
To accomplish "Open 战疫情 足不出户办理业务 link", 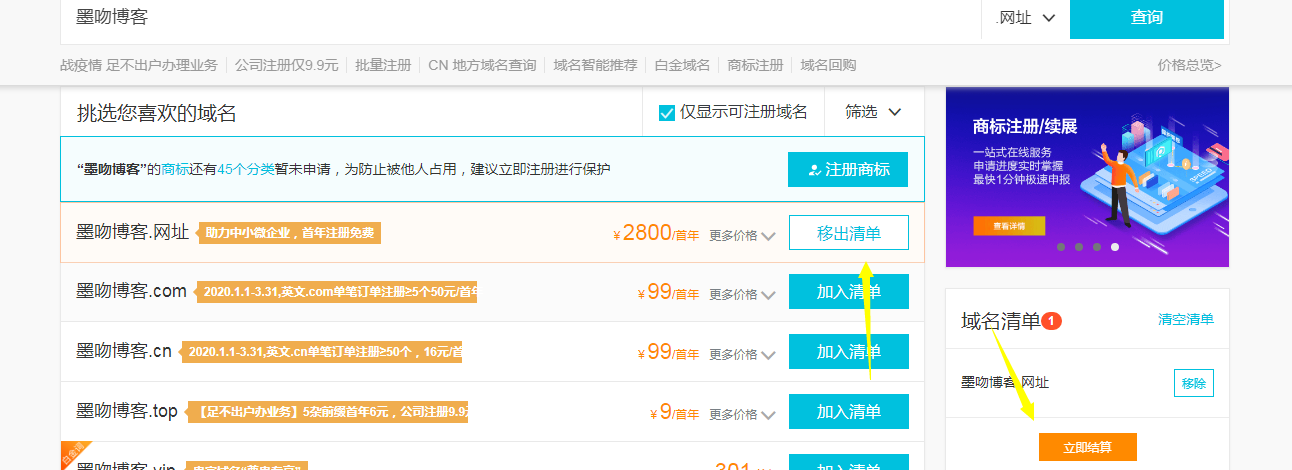I will 139,65.
